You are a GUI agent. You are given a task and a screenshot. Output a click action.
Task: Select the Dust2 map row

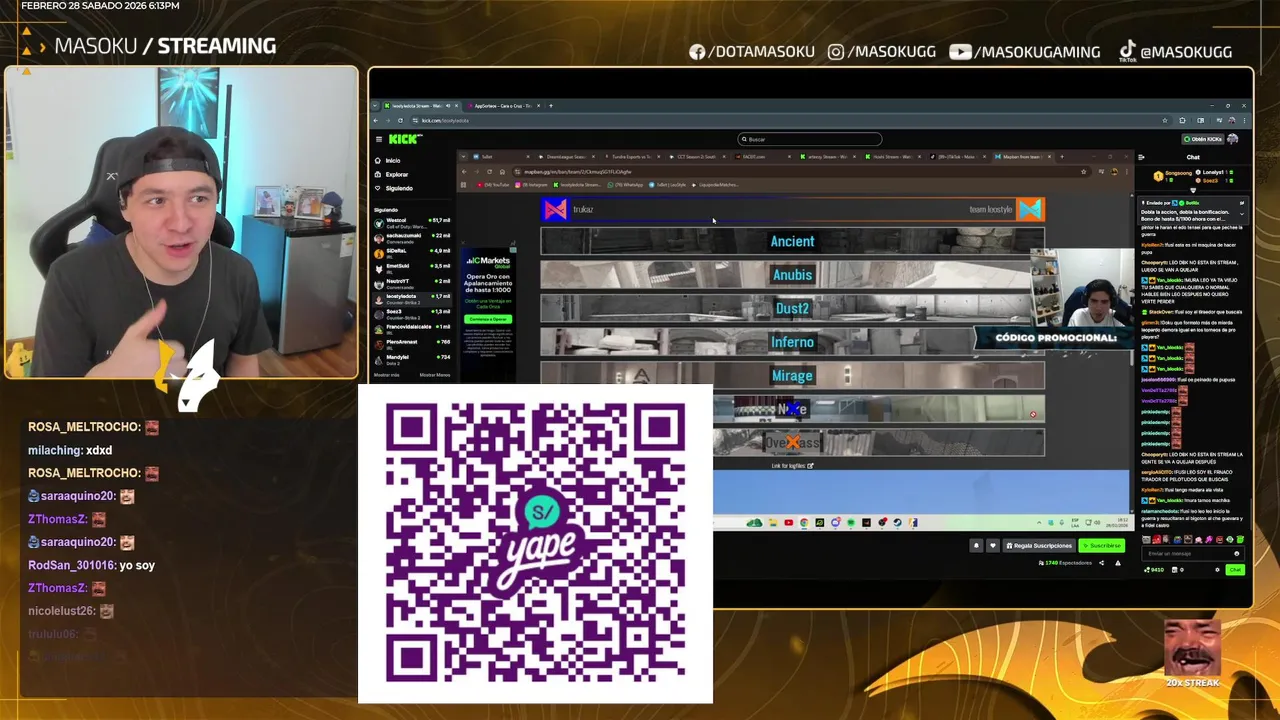(792, 308)
